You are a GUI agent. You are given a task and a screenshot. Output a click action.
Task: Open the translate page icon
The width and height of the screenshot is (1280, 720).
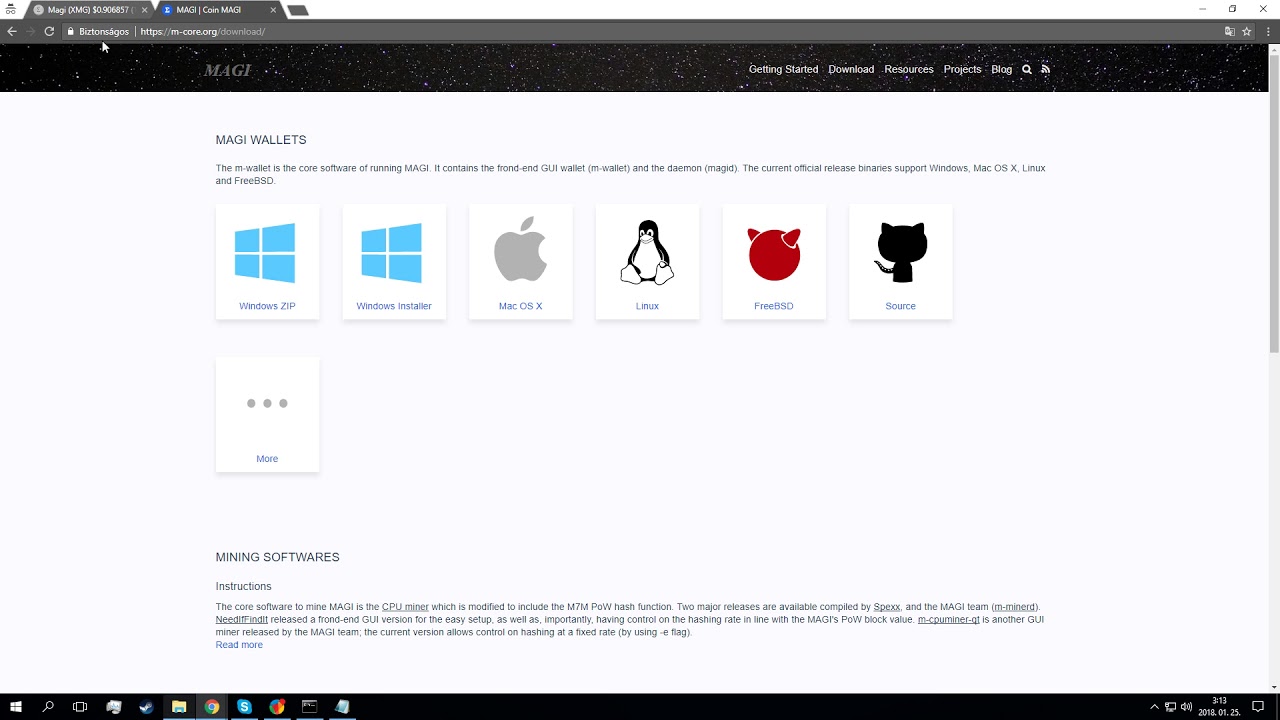pos(1230,31)
